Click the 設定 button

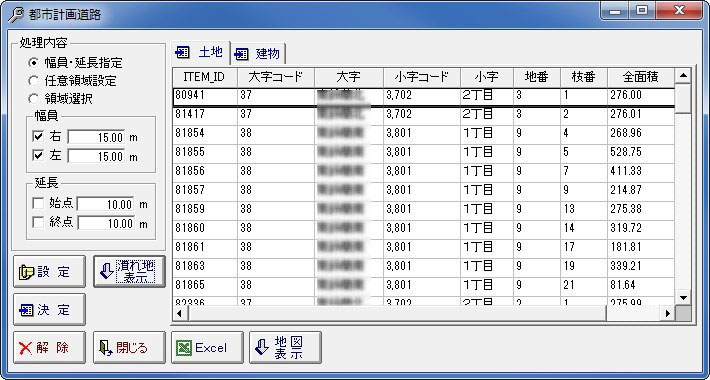[x=49, y=272]
